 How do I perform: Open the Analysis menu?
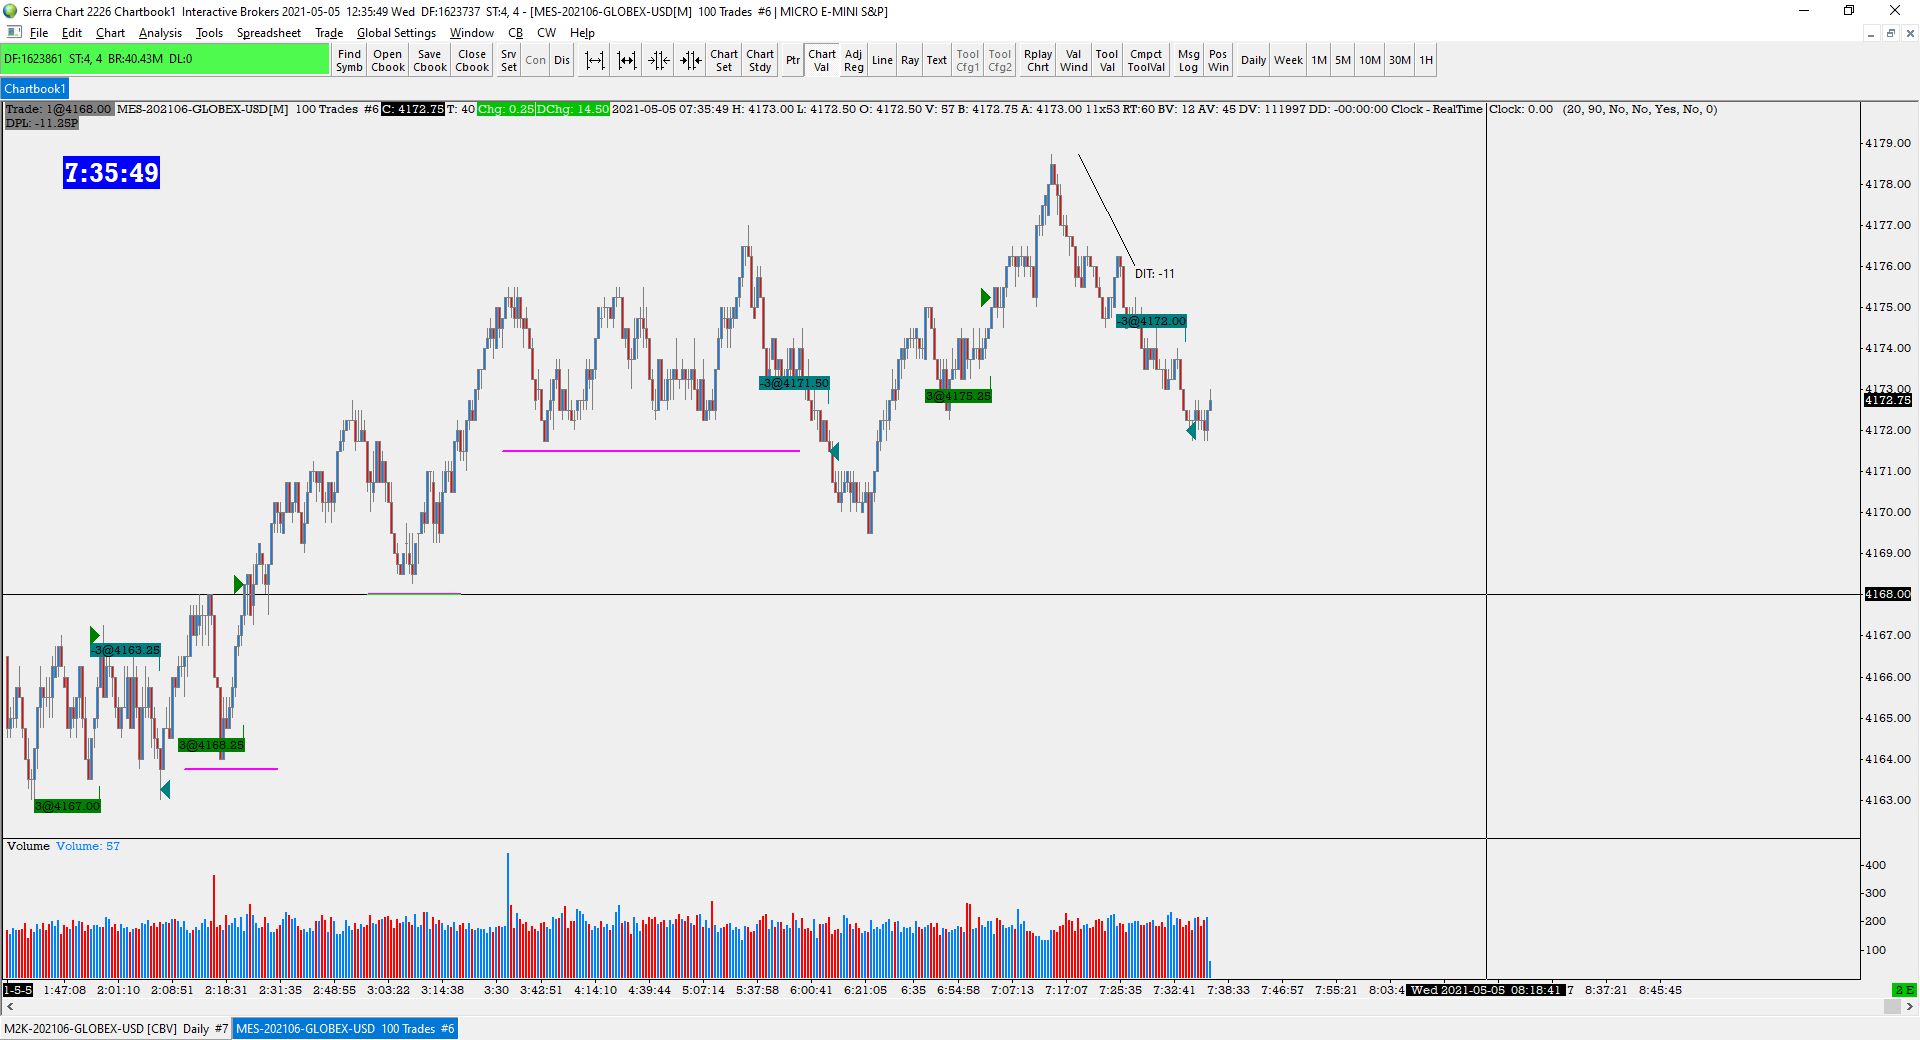tap(160, 33)
